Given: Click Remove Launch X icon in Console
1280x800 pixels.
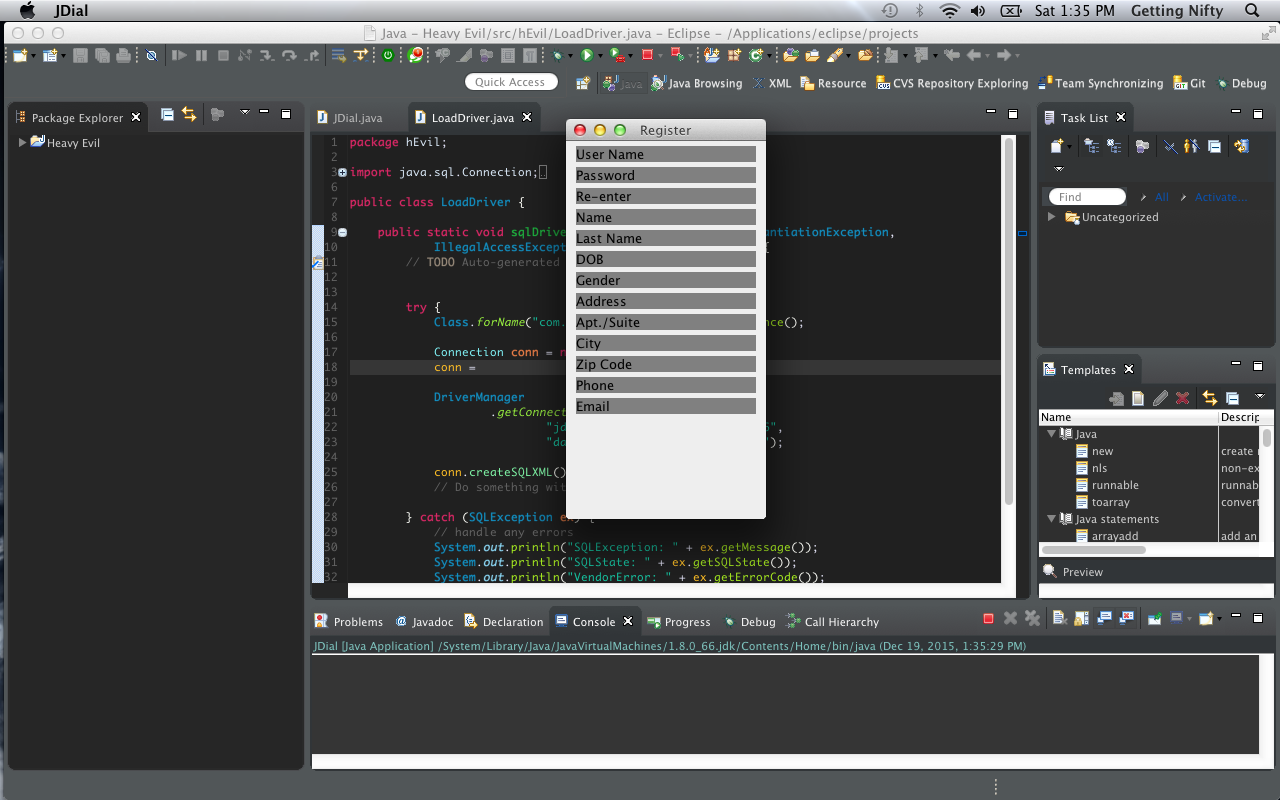Looking at the screenshot, I should point(1010,619).
